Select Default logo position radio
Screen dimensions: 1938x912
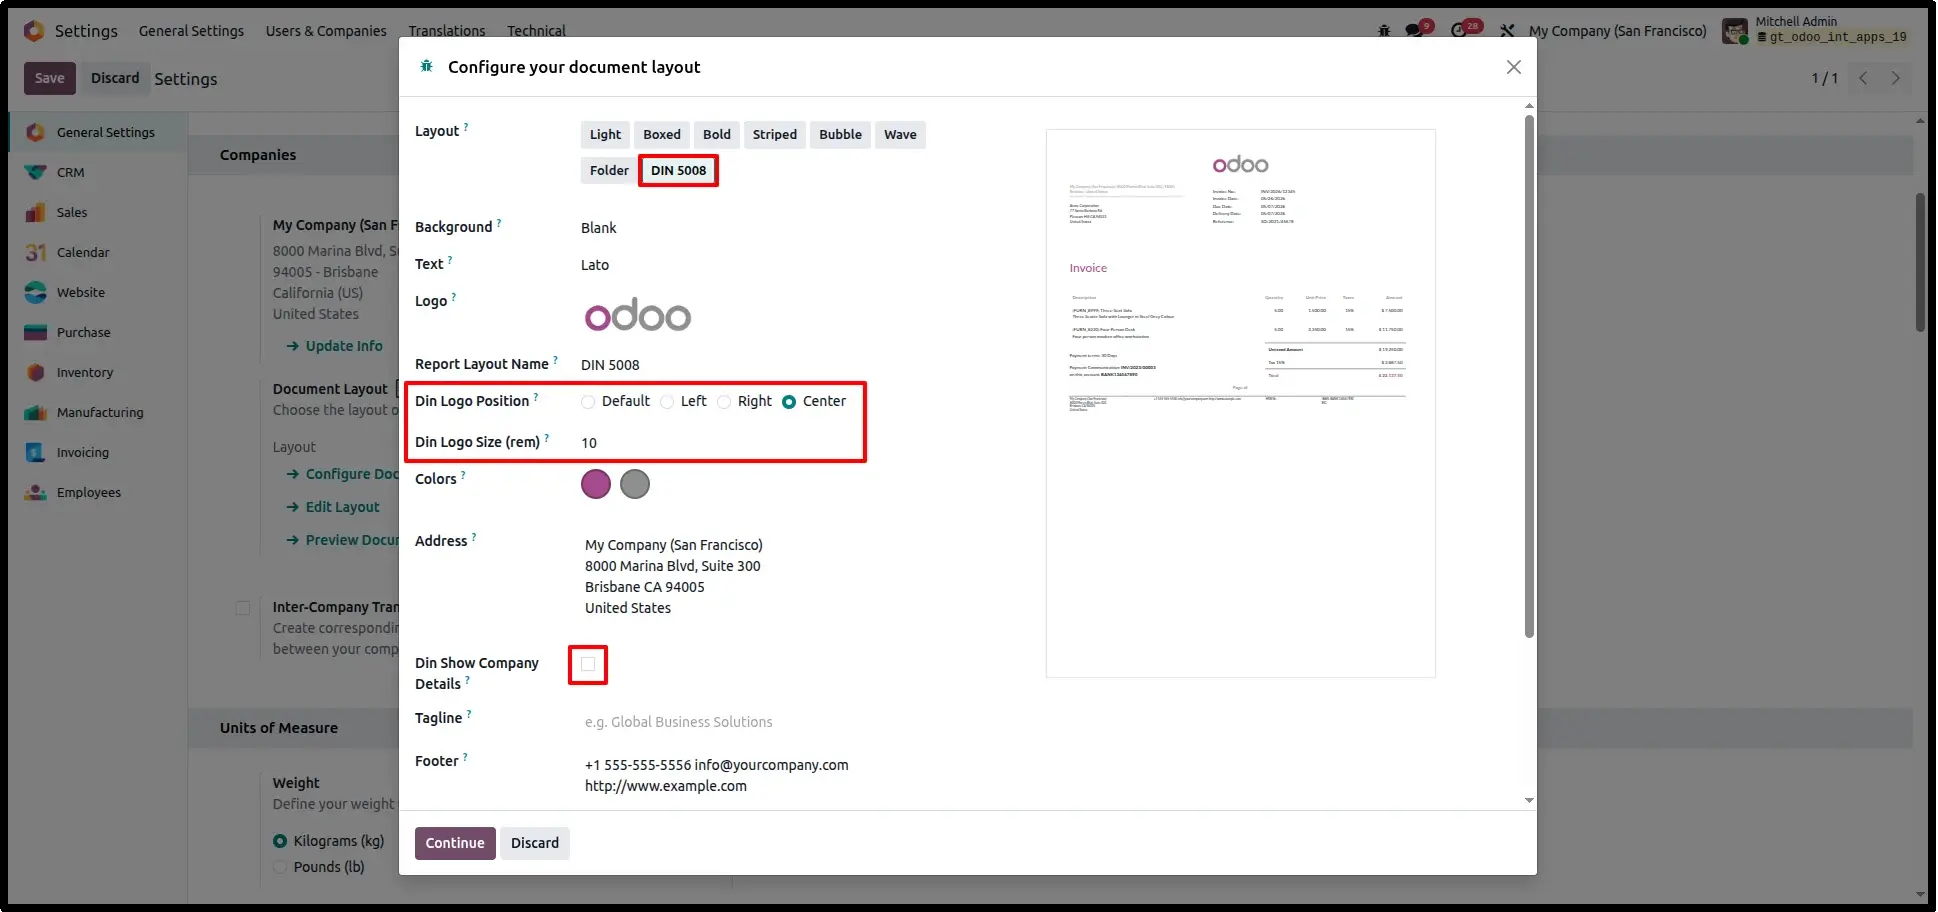click(588, 402)
